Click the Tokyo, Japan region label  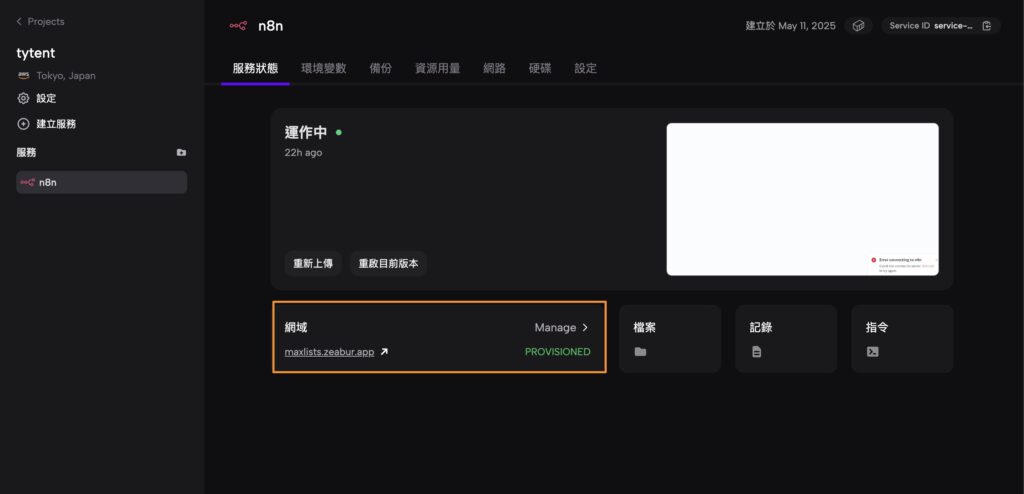pyautogui.click(x=66, y=76)
